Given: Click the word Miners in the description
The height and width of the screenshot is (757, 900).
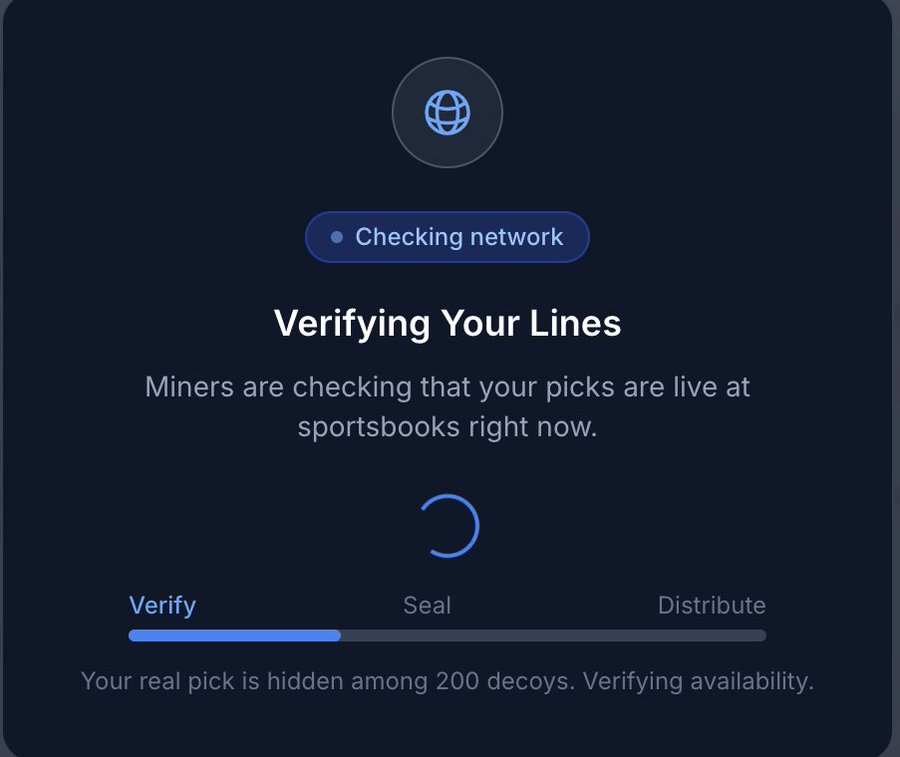Looking at the screenshot, I should [189, 386].
